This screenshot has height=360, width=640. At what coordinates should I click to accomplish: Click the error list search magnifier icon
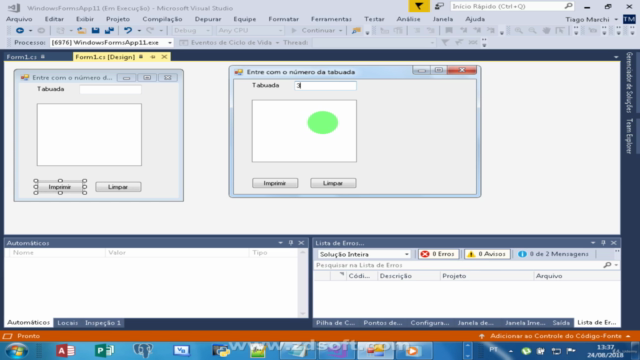click(607, 265)
